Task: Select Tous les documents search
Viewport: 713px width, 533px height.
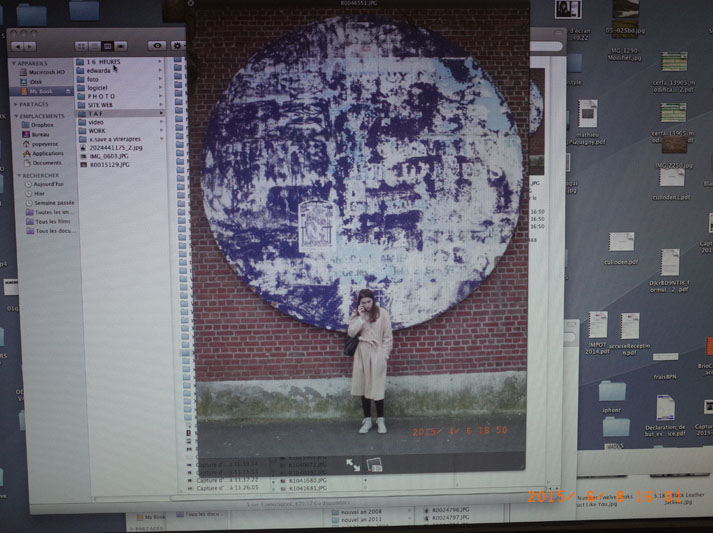Action: 50,231
